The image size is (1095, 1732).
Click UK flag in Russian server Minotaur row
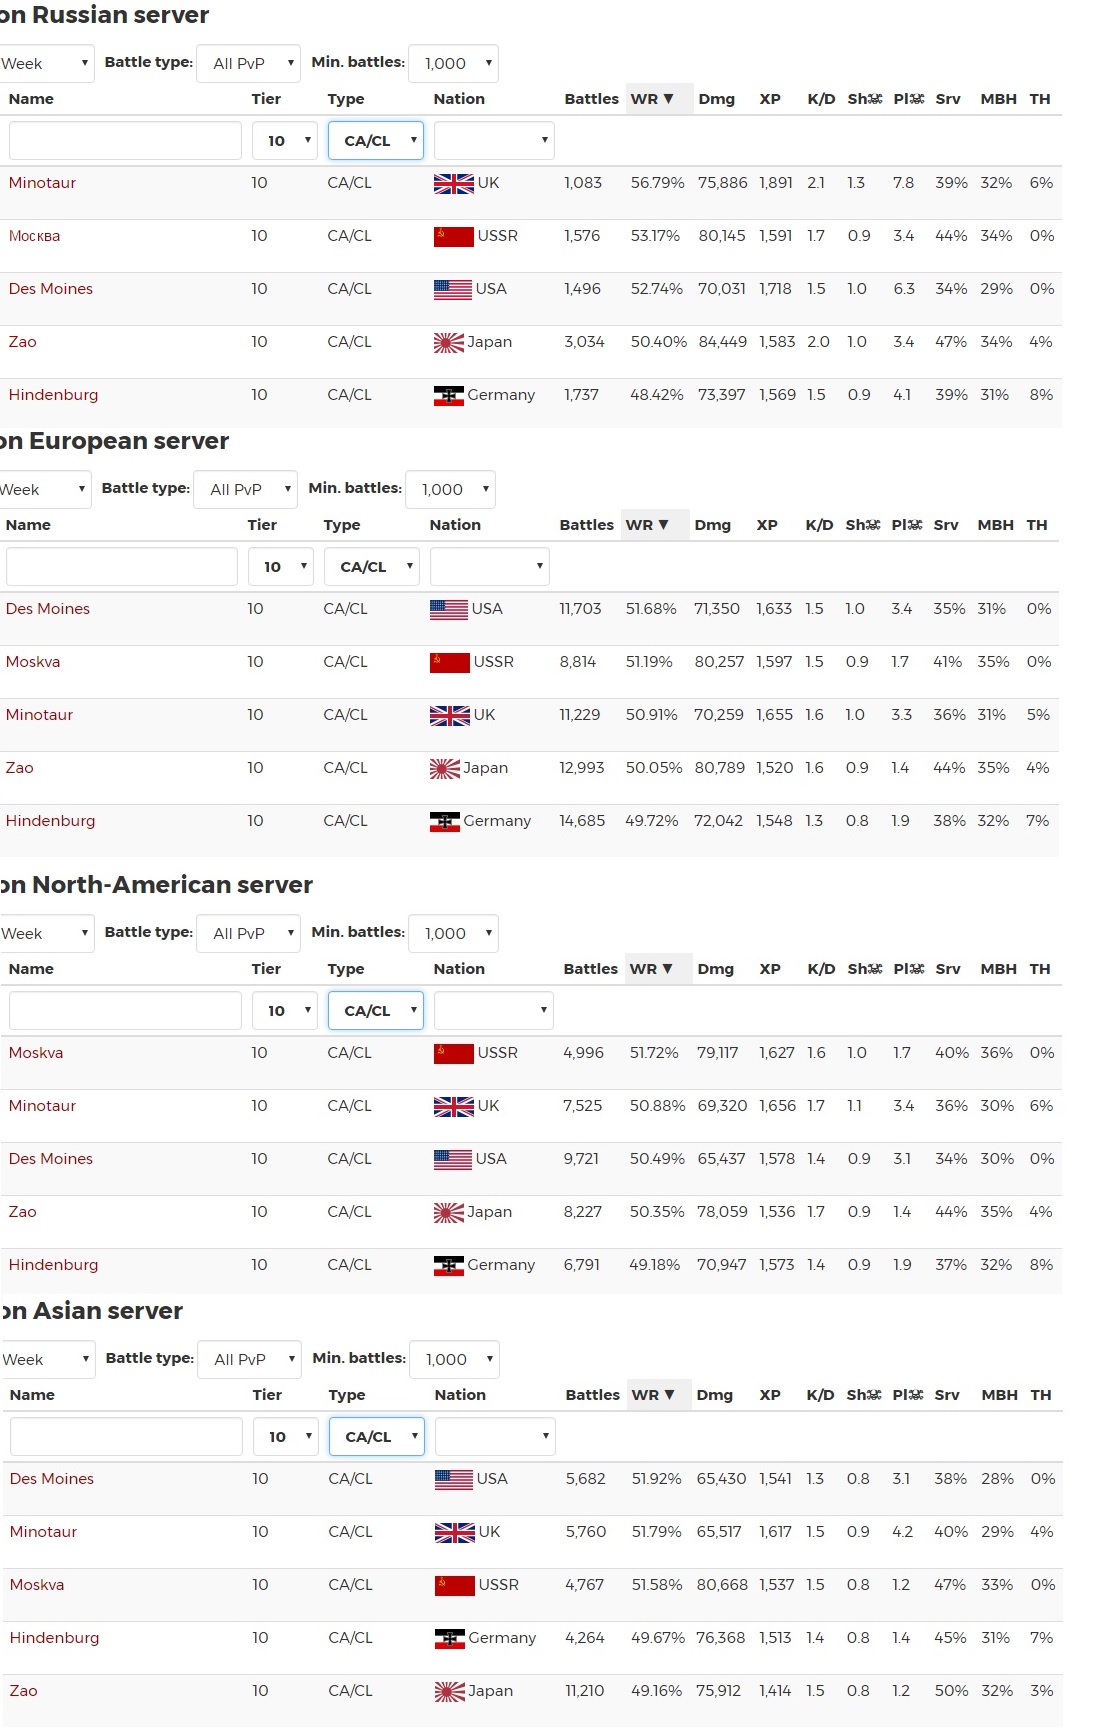tap(453, 184)
